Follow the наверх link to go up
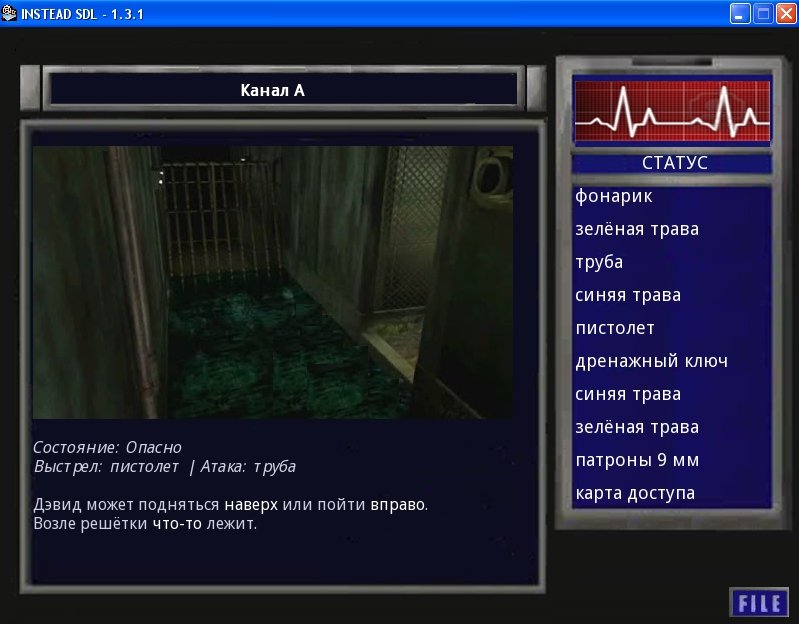 [251, 505]
